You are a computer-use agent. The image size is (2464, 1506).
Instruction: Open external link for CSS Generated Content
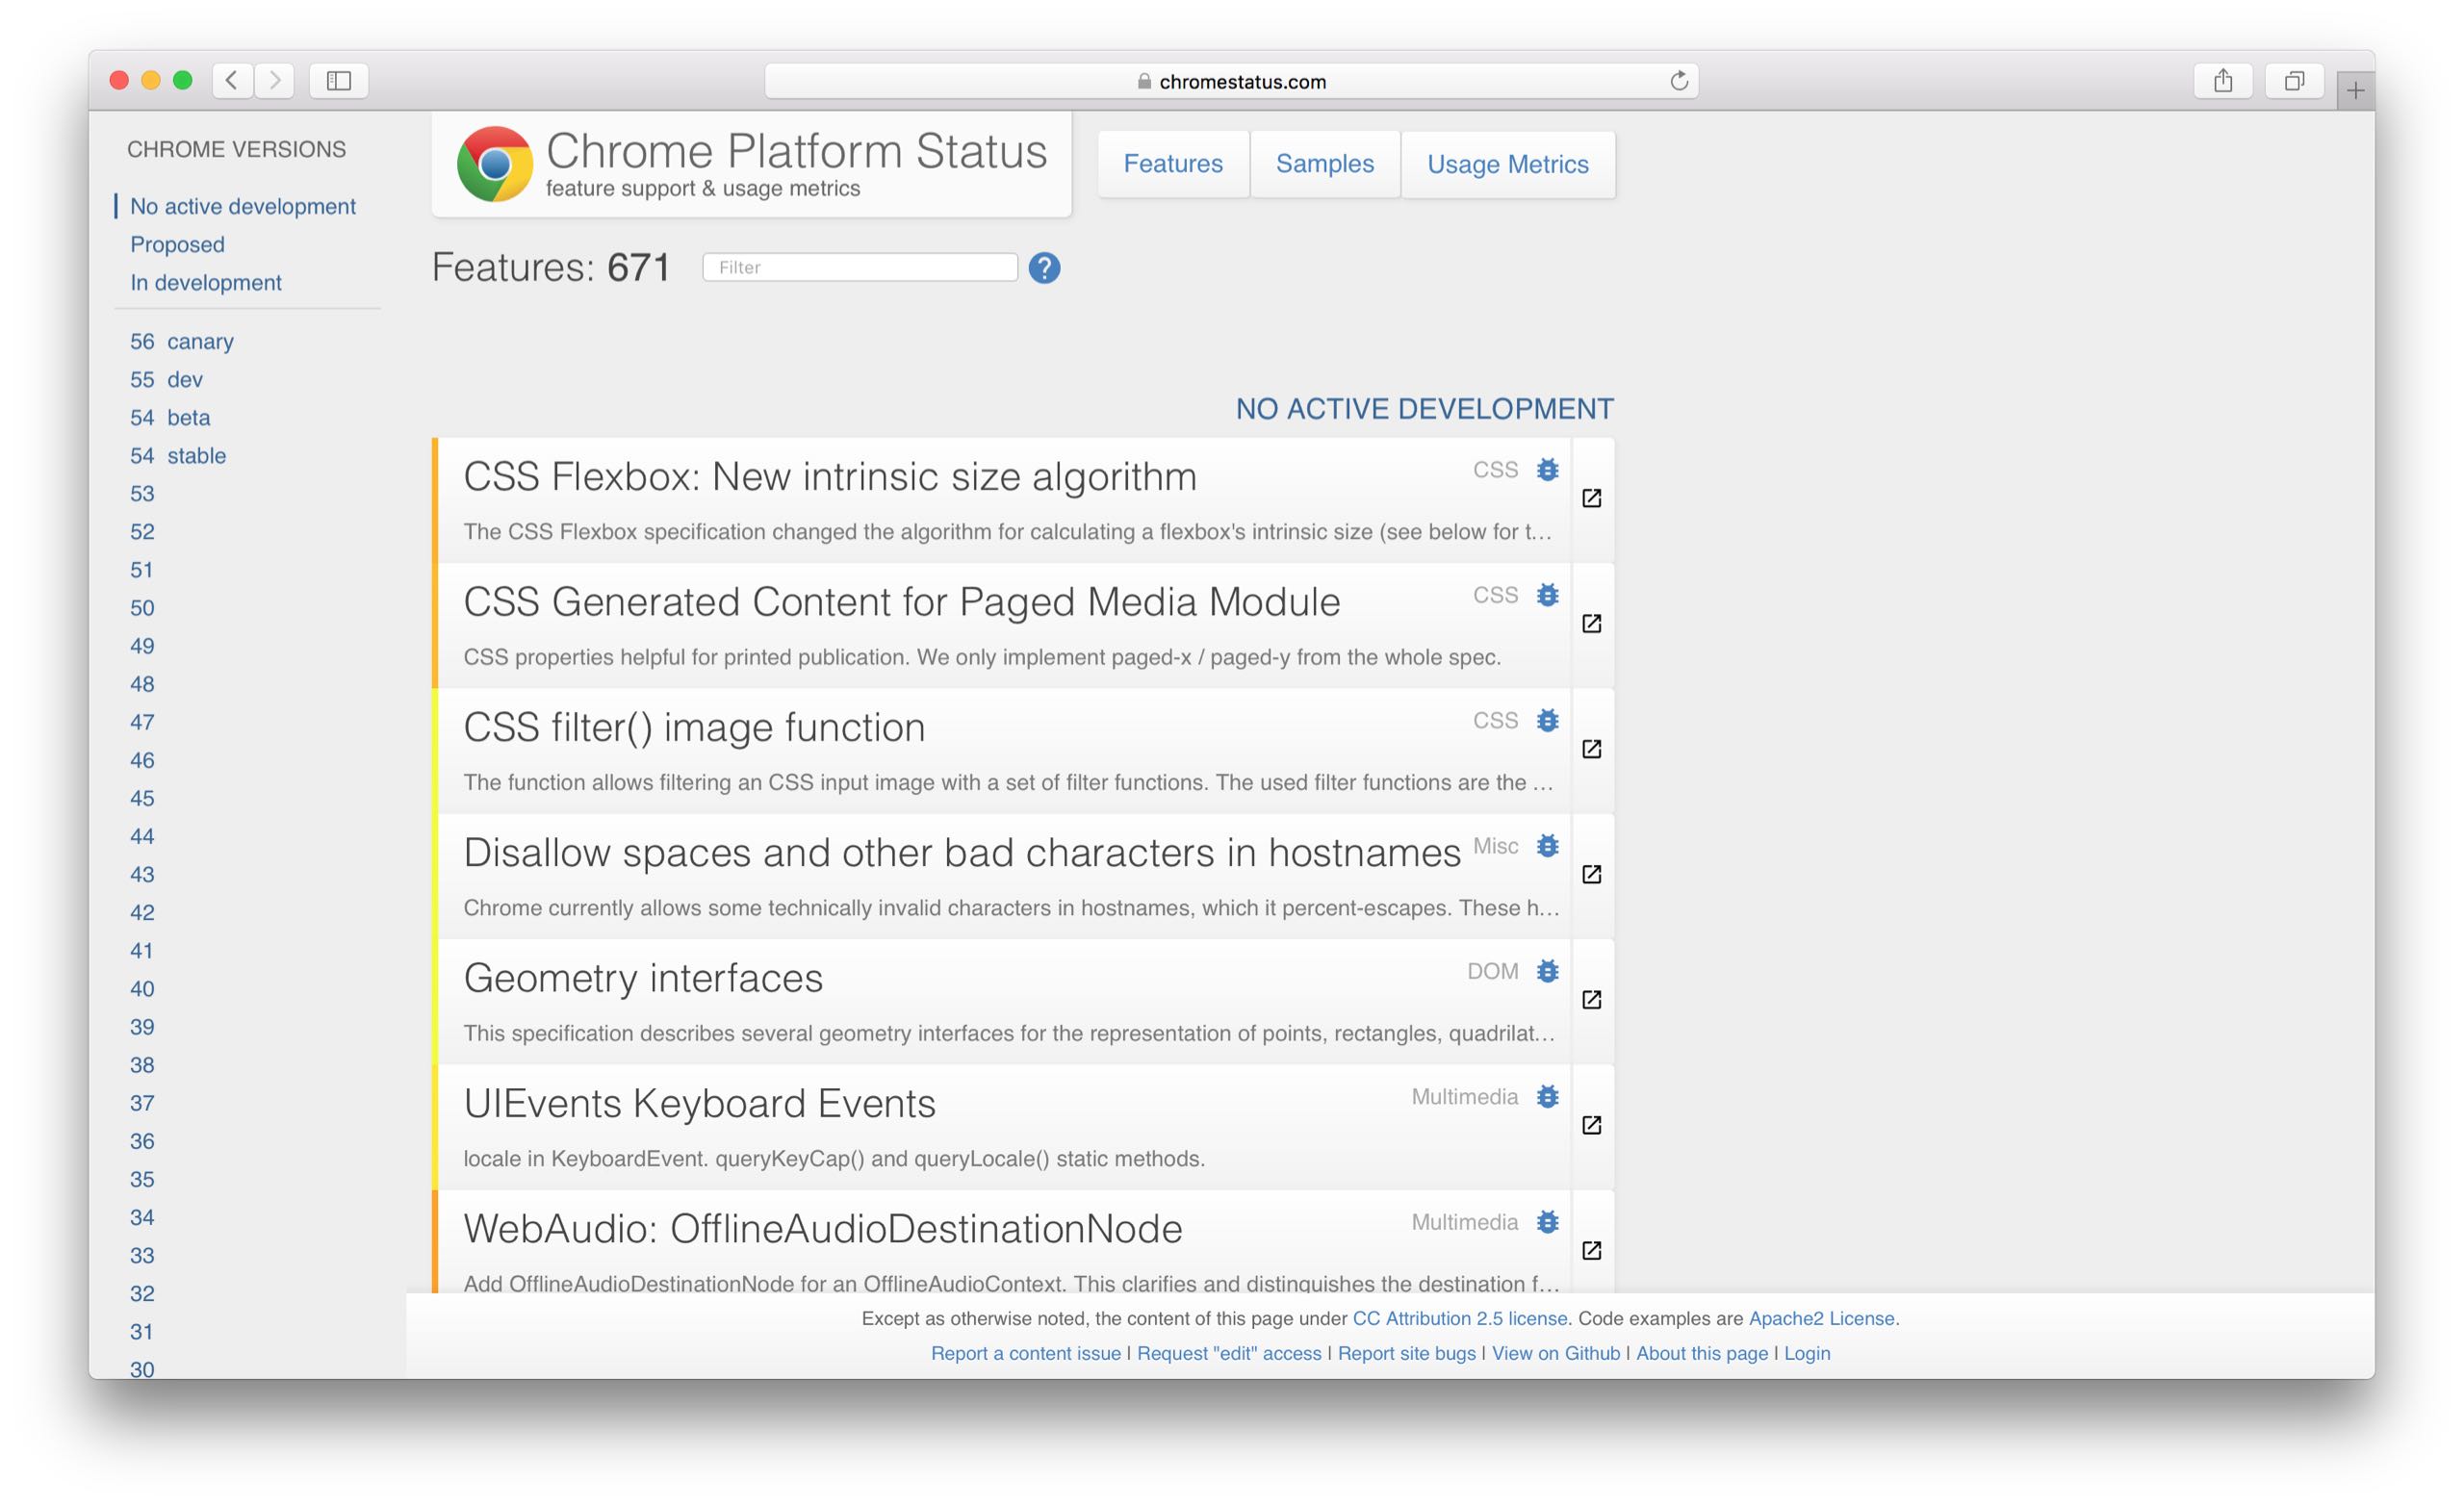point(1591,623)
